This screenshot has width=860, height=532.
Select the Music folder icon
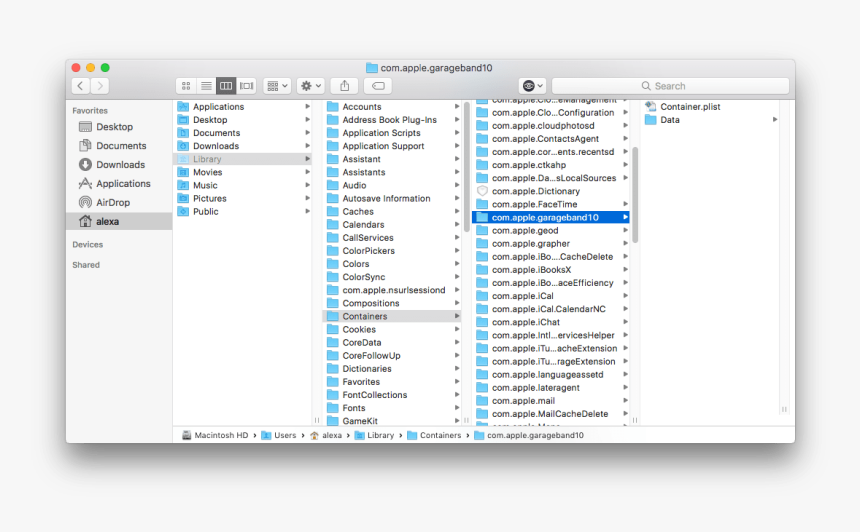coord(183,185)
